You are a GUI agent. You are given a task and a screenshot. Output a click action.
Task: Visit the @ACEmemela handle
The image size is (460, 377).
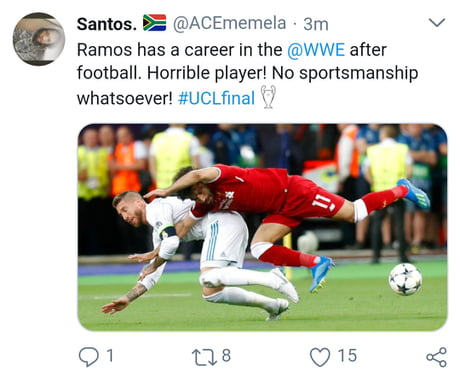(x=229, y=23)
